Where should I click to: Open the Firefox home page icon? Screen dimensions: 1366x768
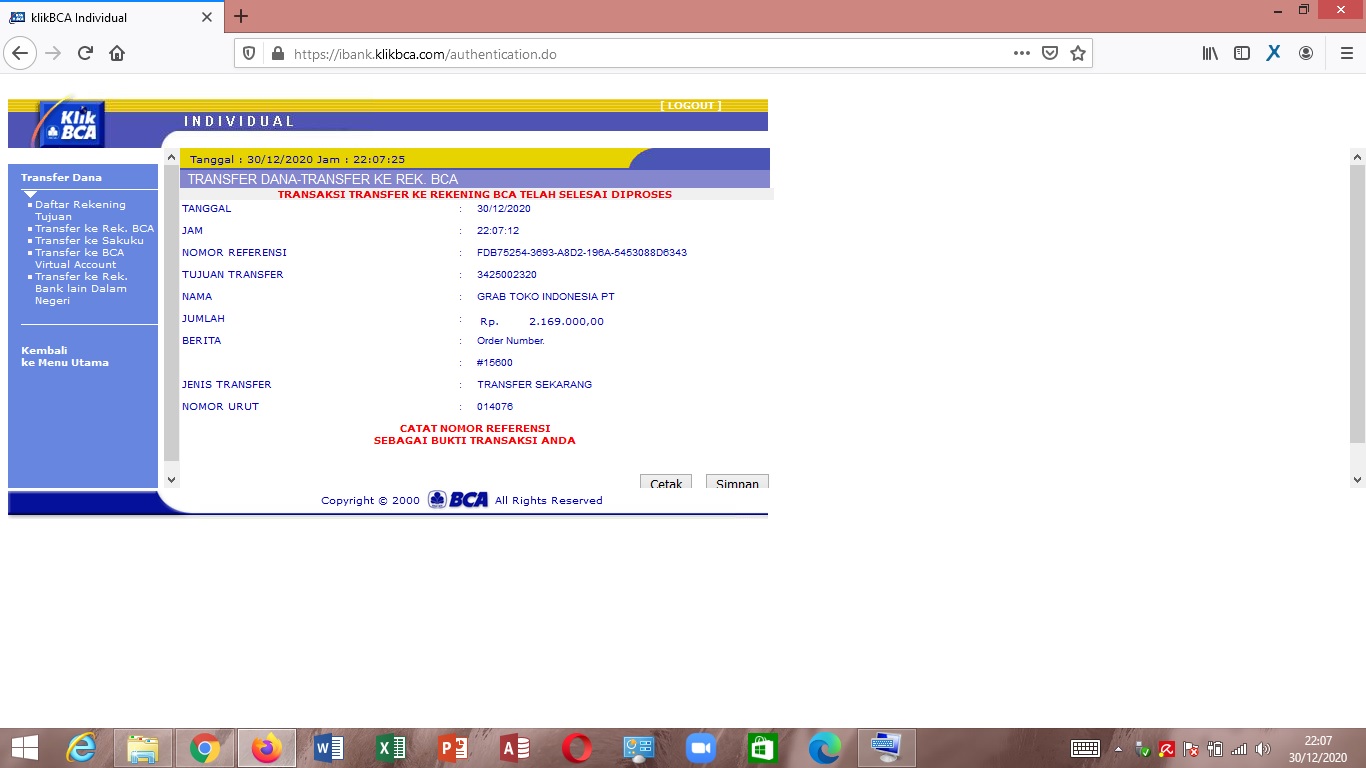click(x=117, y=53)
